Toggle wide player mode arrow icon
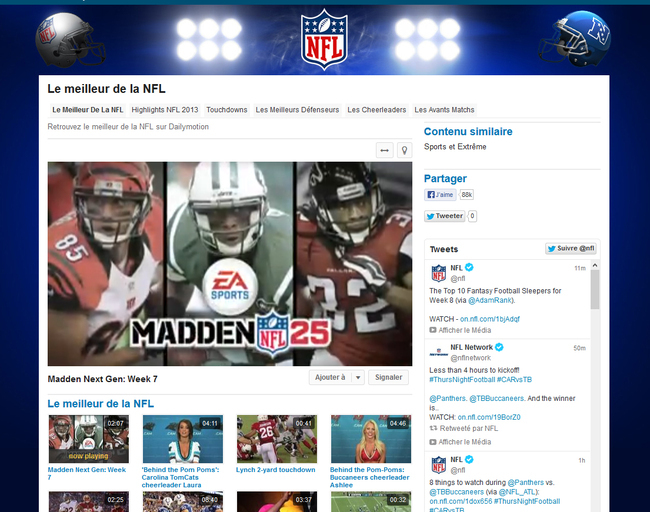Viewport: 650px width, 512px height. pyautogui.click(x=384, y=150)
